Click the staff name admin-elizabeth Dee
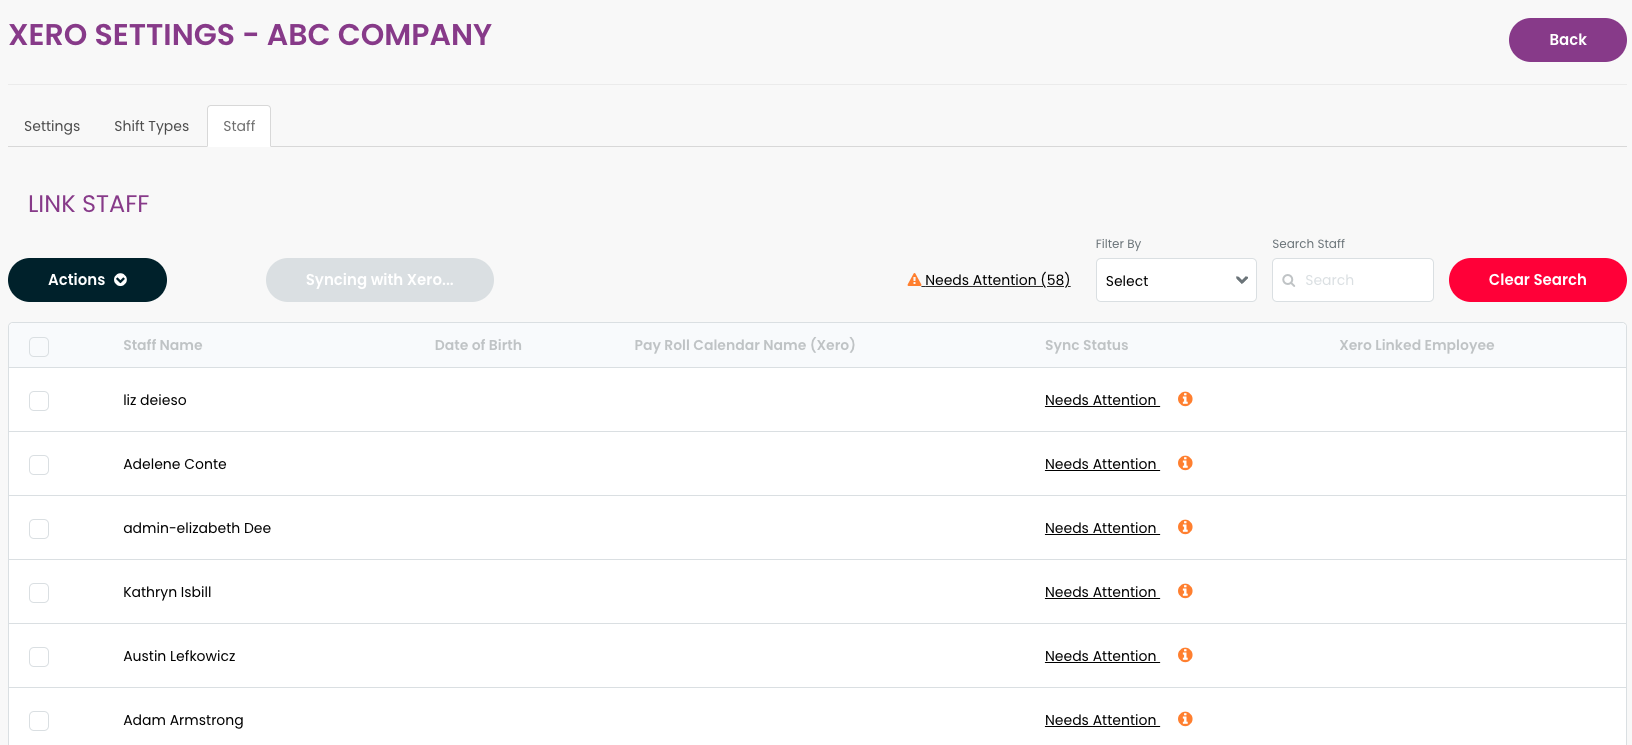The width and height of the screenshot is (1632, 745). point(197,528)
